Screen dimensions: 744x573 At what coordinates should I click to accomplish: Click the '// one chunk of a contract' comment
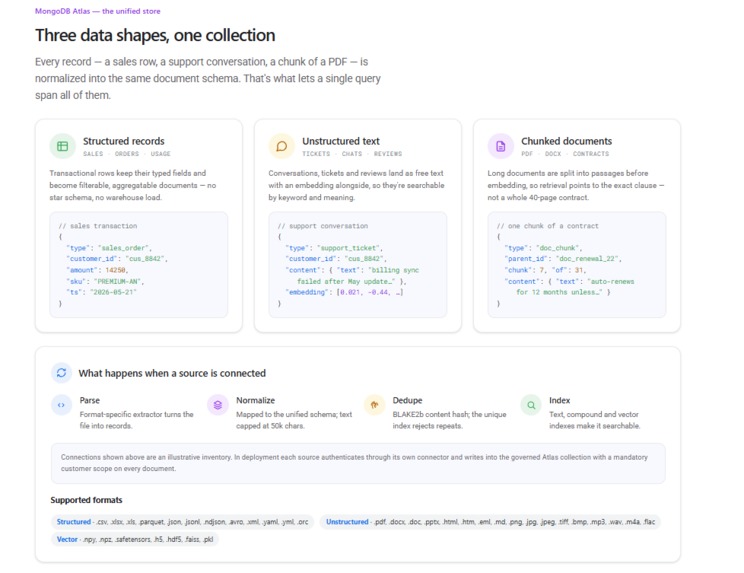548,226
